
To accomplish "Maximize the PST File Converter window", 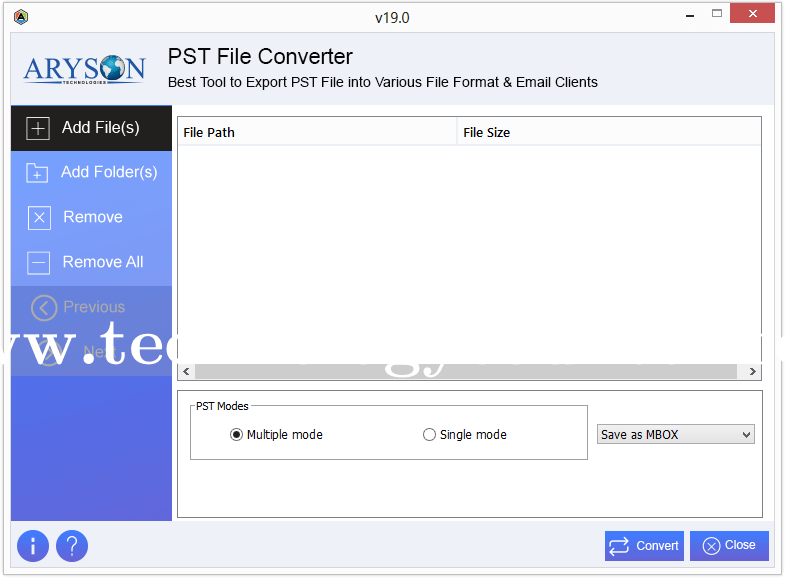I will click(x=717, y=14).
